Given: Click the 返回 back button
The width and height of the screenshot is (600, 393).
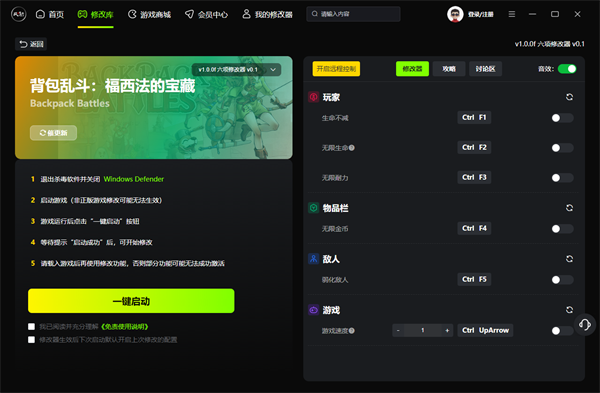Looking at the screenshot, I should pos(31,44).
